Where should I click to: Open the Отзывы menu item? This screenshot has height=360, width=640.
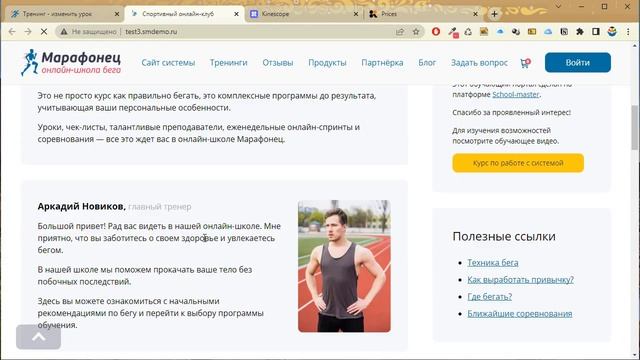pos(278,63)
